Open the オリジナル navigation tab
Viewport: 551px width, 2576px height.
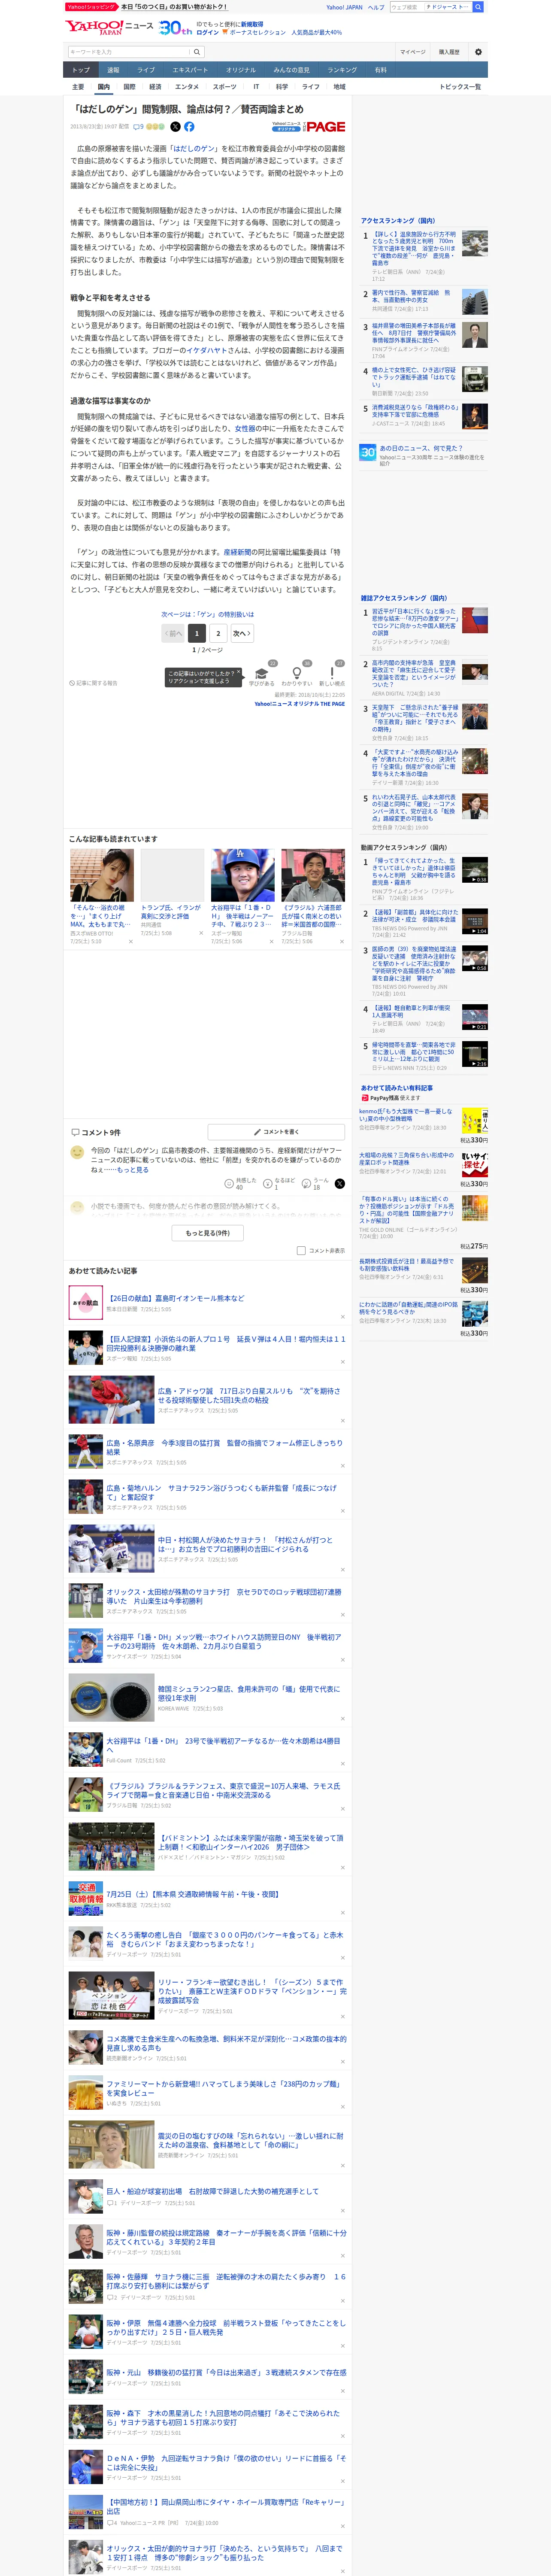(x=241, y=70)
